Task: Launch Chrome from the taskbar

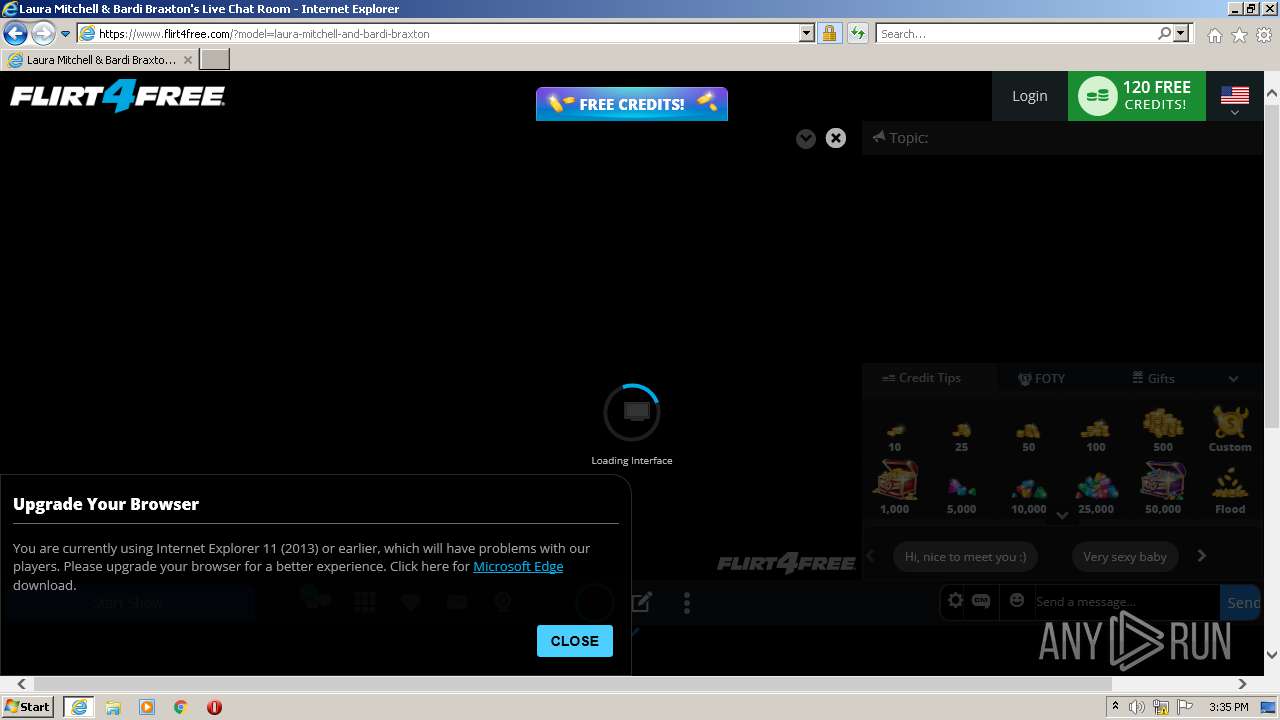Action: [x=181, y=707]
